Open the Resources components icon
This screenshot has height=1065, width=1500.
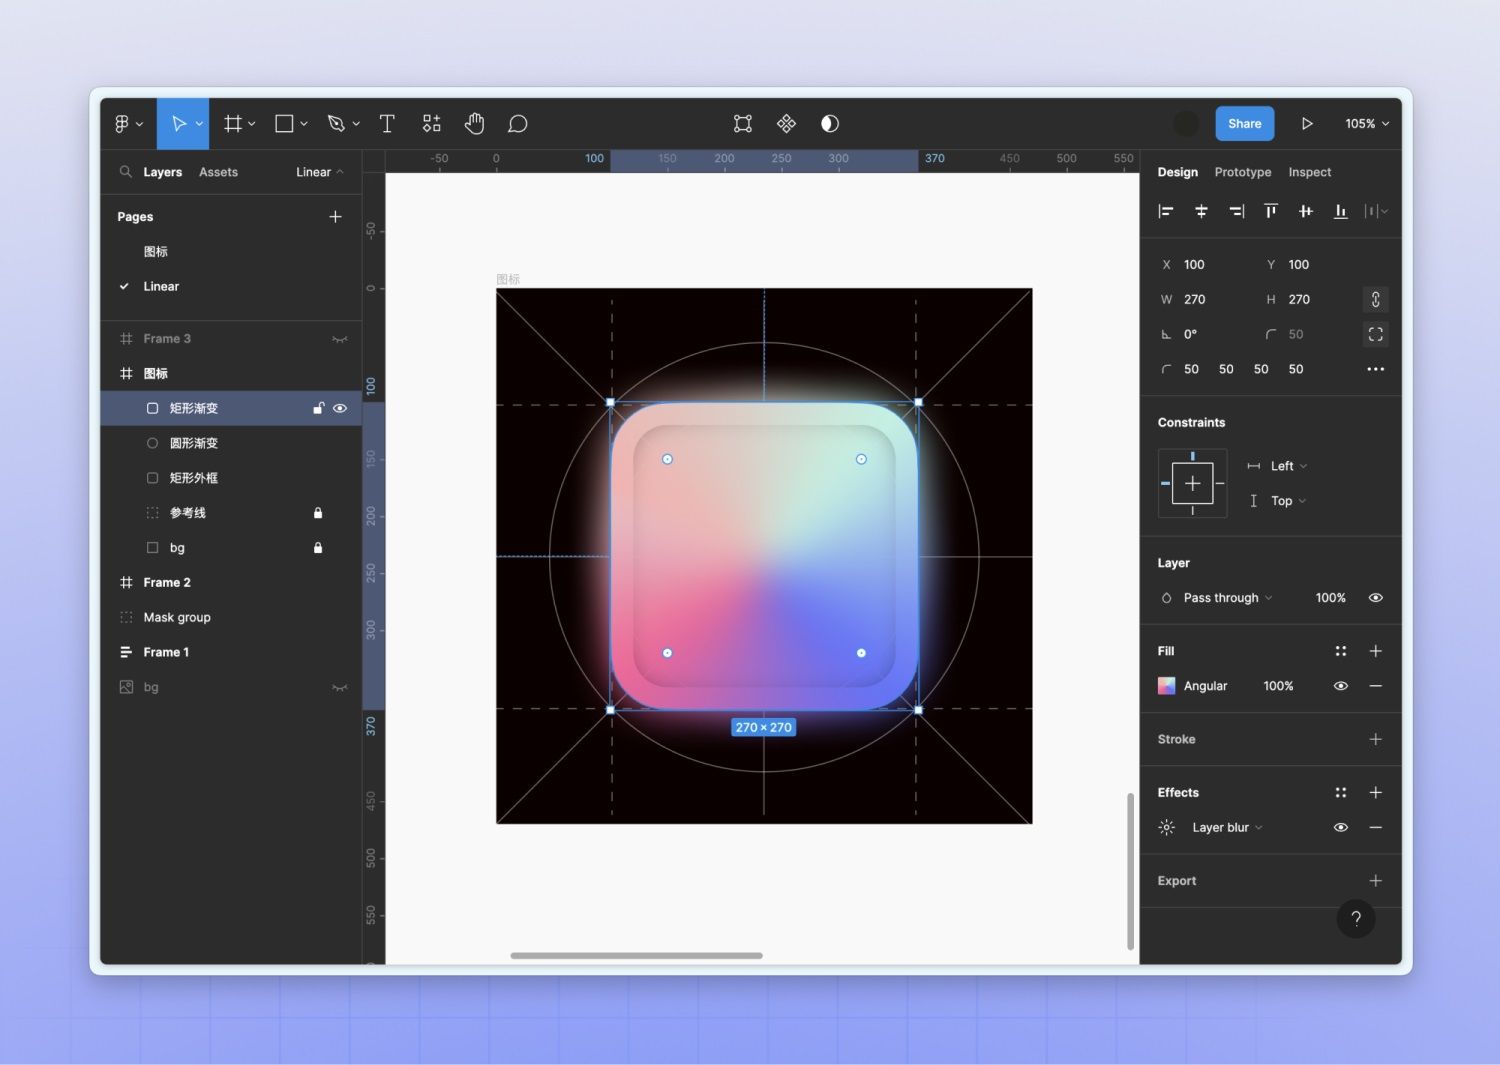click(x=431, y=124)
